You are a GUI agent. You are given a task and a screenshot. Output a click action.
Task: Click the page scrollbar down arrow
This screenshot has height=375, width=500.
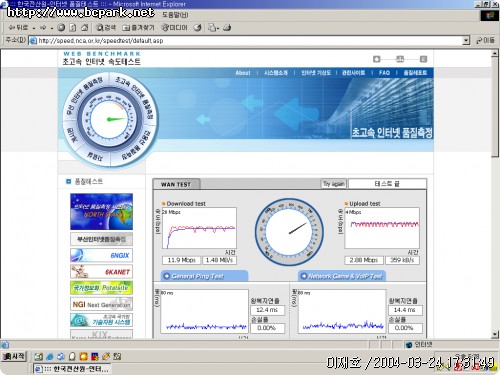click(495, 335)
